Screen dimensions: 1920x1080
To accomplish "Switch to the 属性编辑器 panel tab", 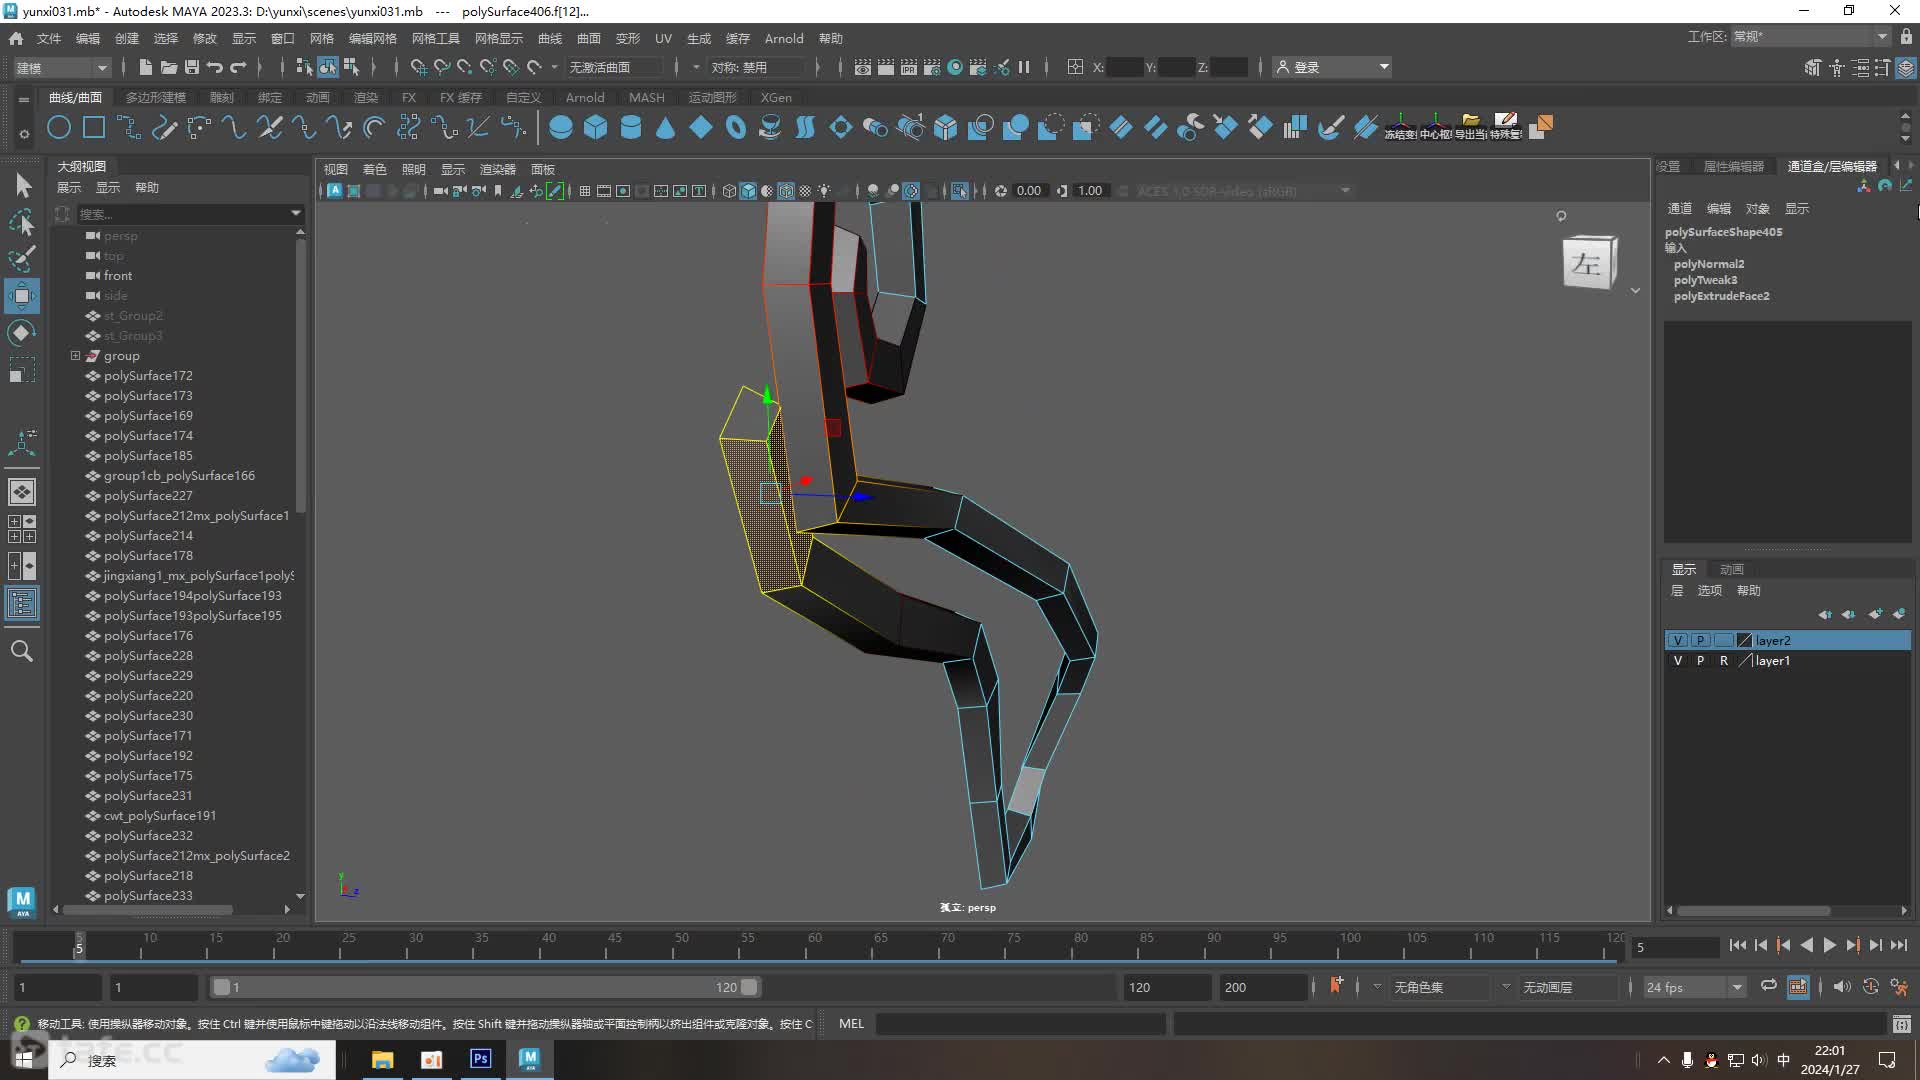I will coord(1733,166).
